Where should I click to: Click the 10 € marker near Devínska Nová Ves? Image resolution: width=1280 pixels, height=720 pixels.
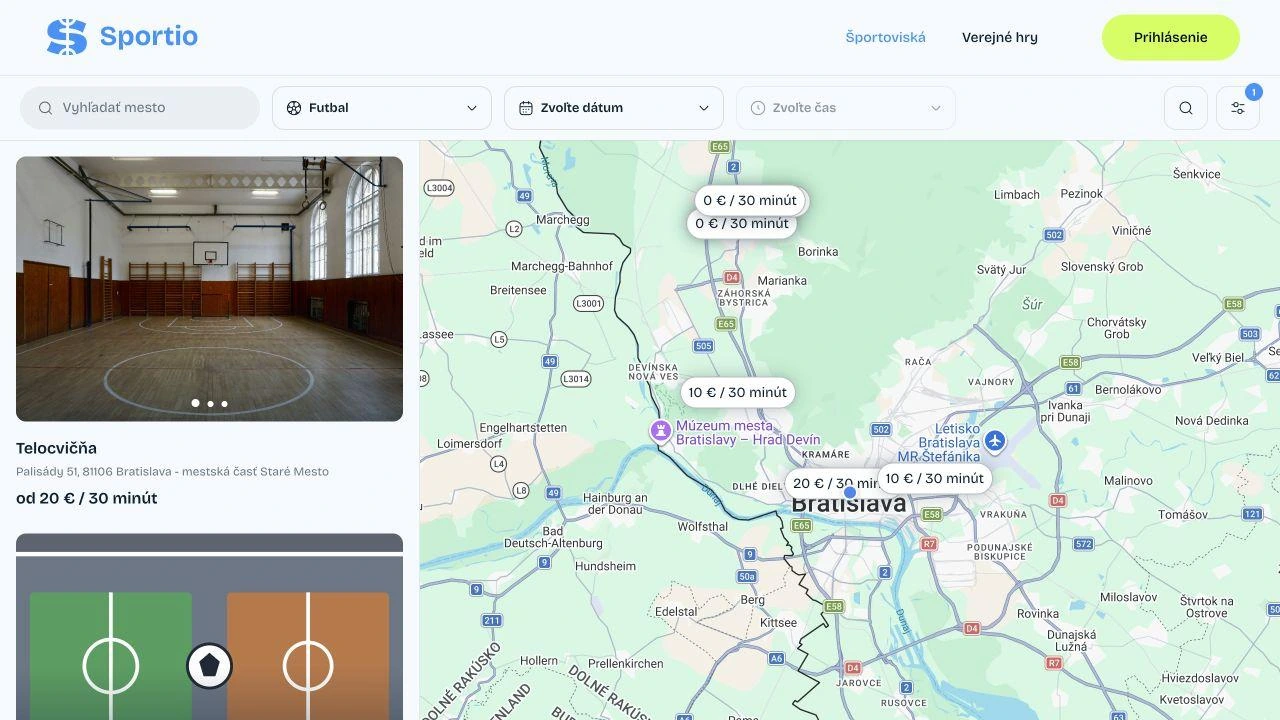pos(738,393)
